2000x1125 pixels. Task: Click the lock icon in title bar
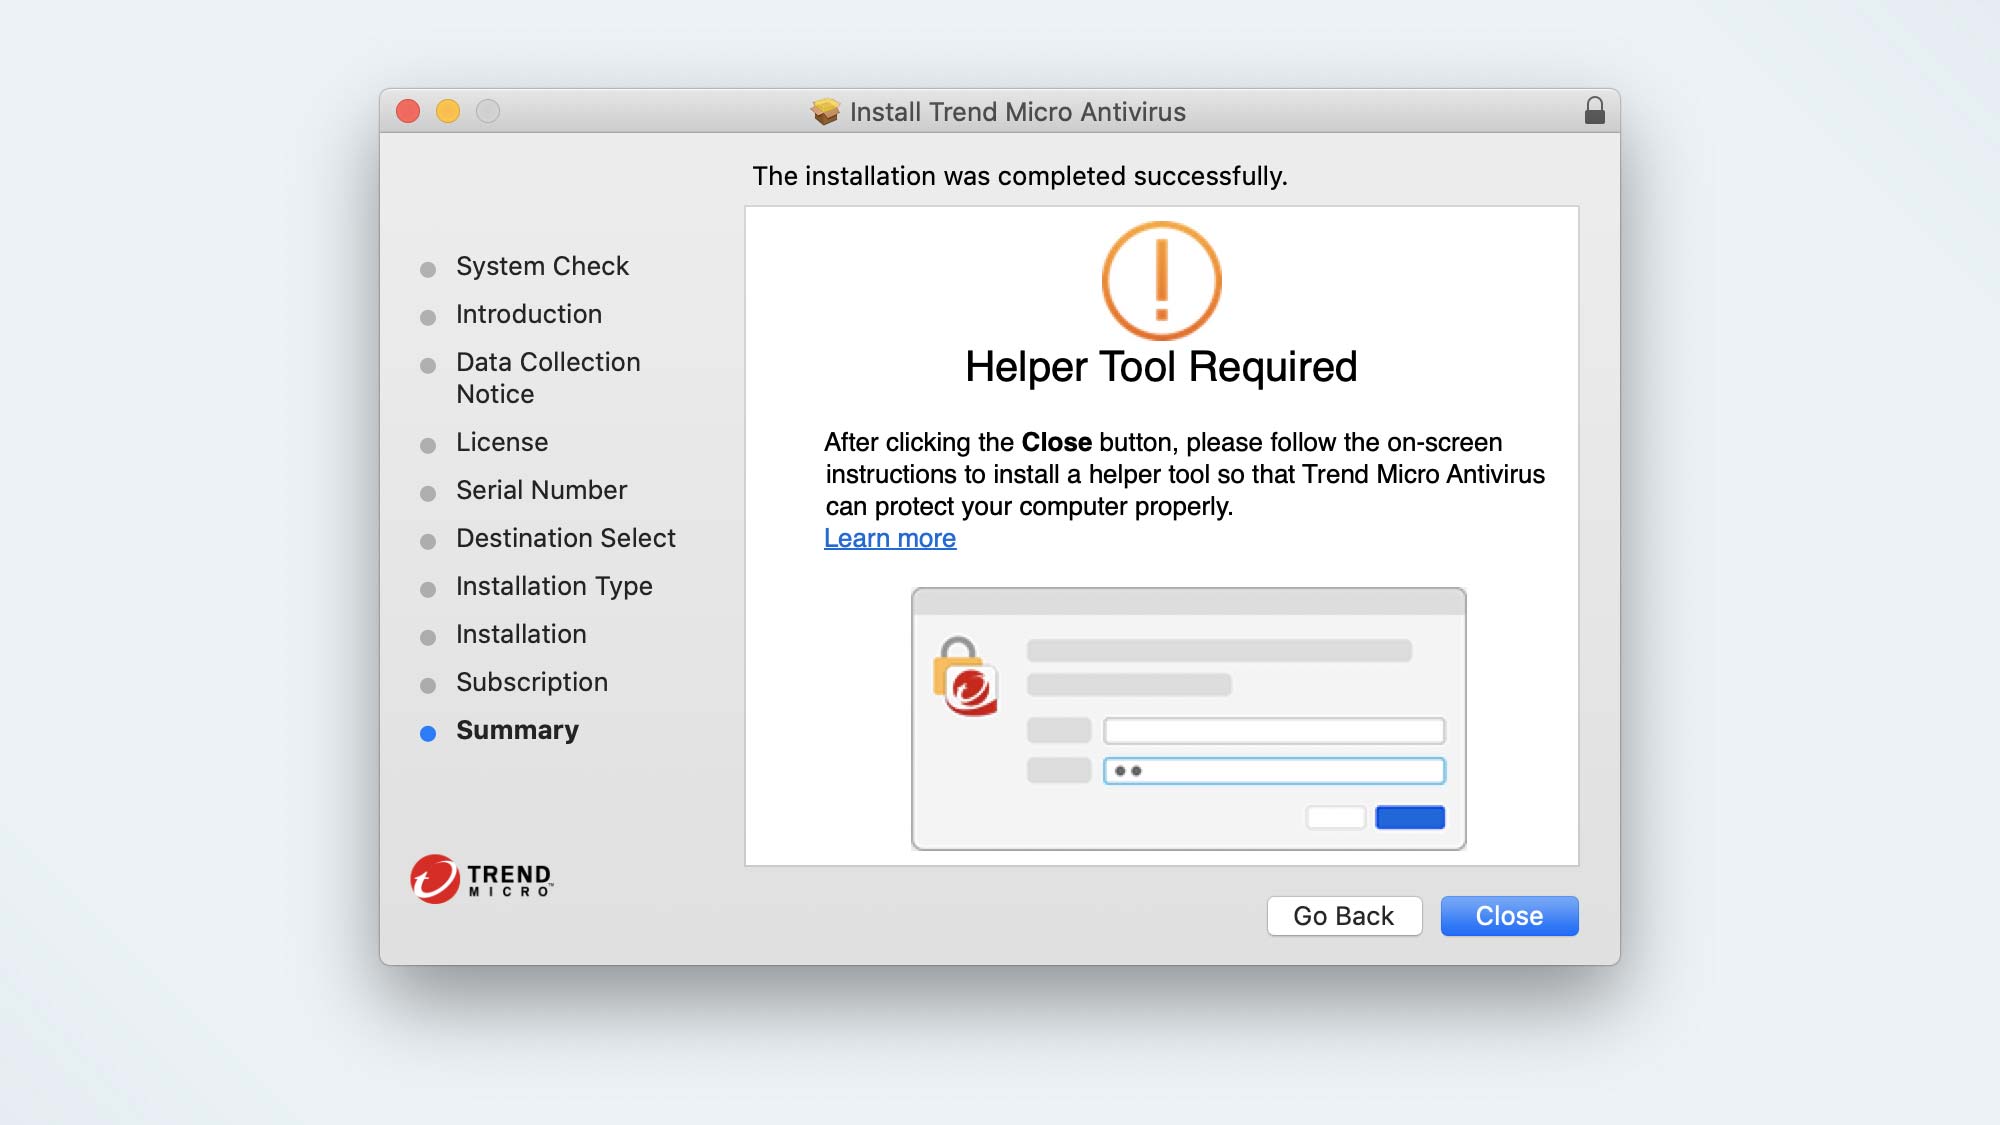tap(1594, 111)
